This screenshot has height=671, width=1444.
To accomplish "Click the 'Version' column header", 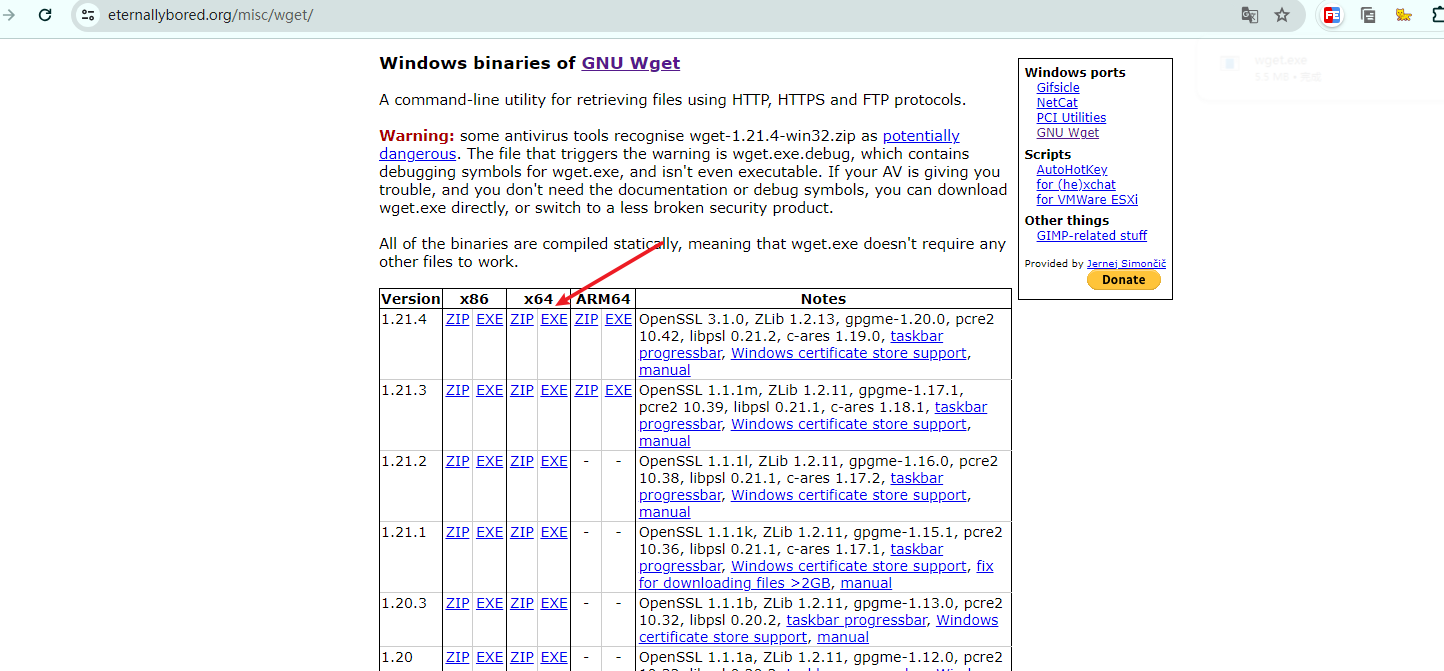I will [411, 298].
